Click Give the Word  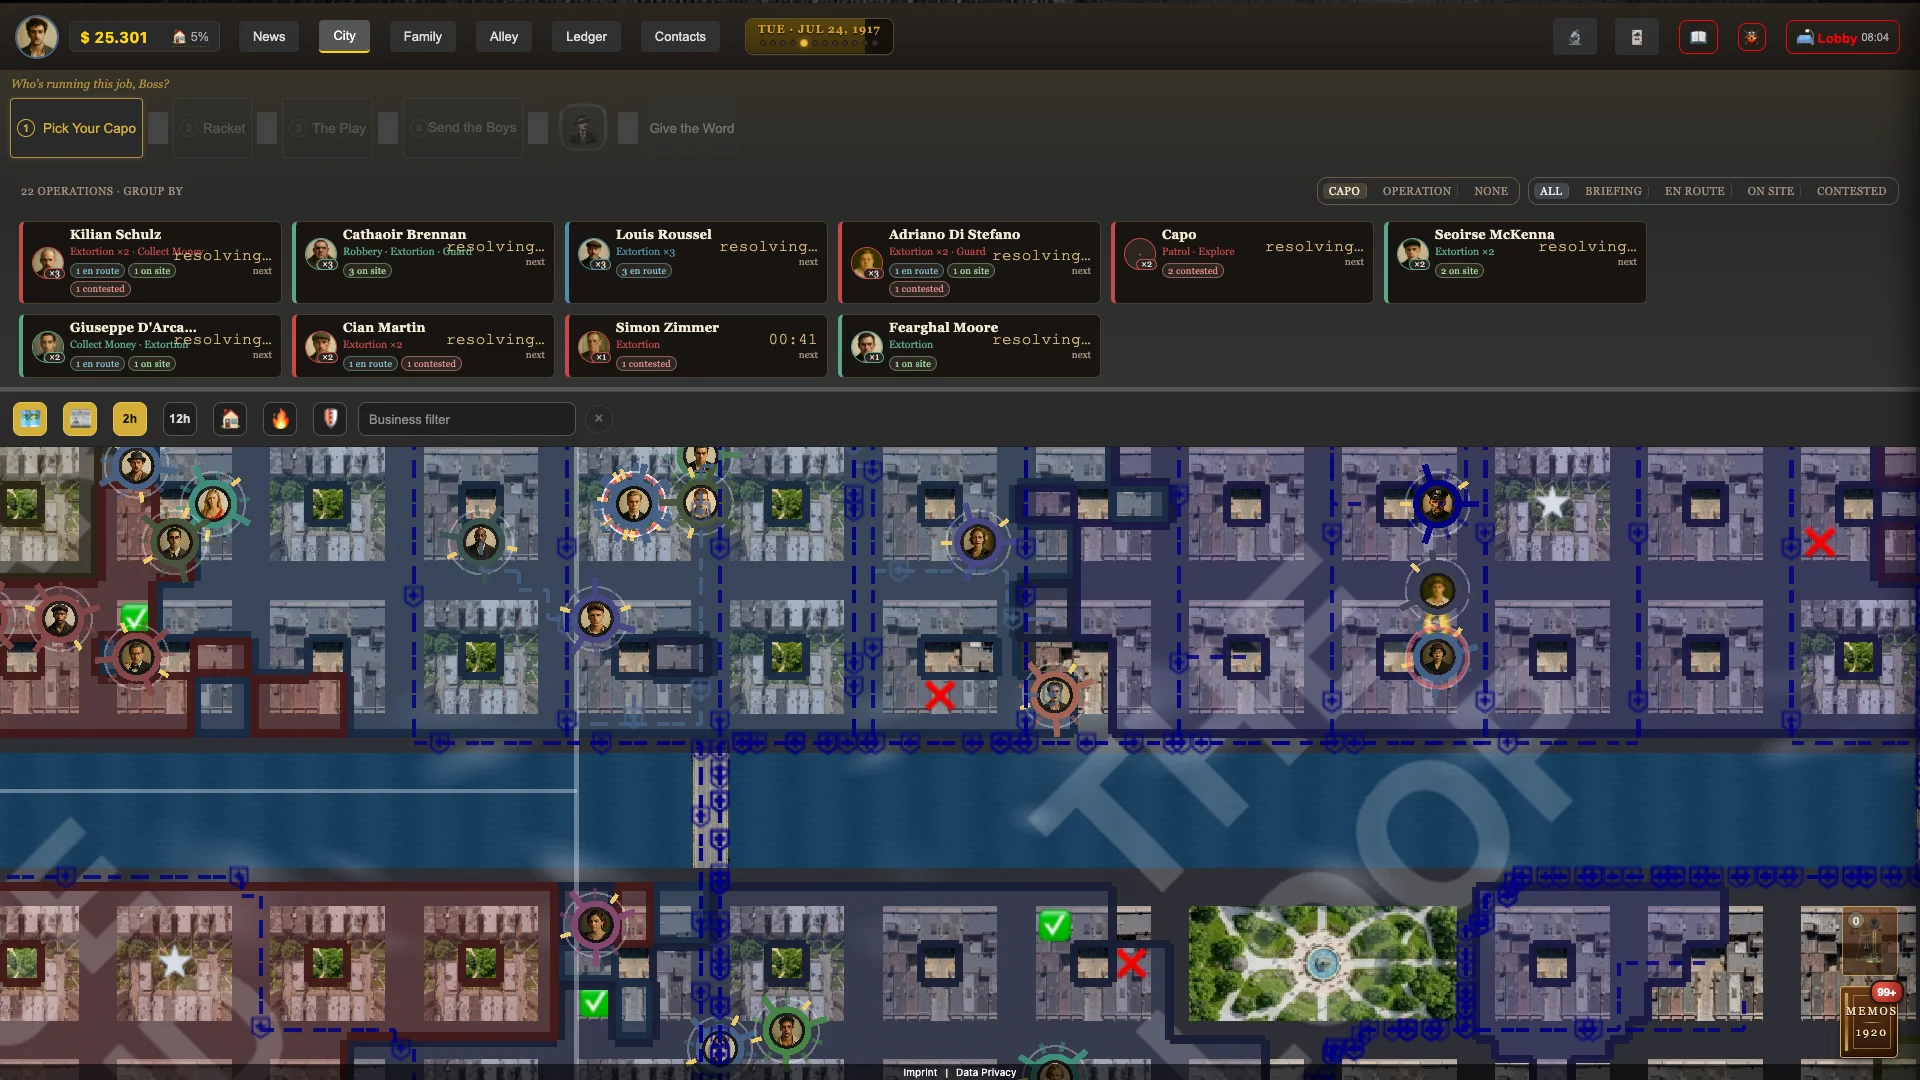click(691, 128)
